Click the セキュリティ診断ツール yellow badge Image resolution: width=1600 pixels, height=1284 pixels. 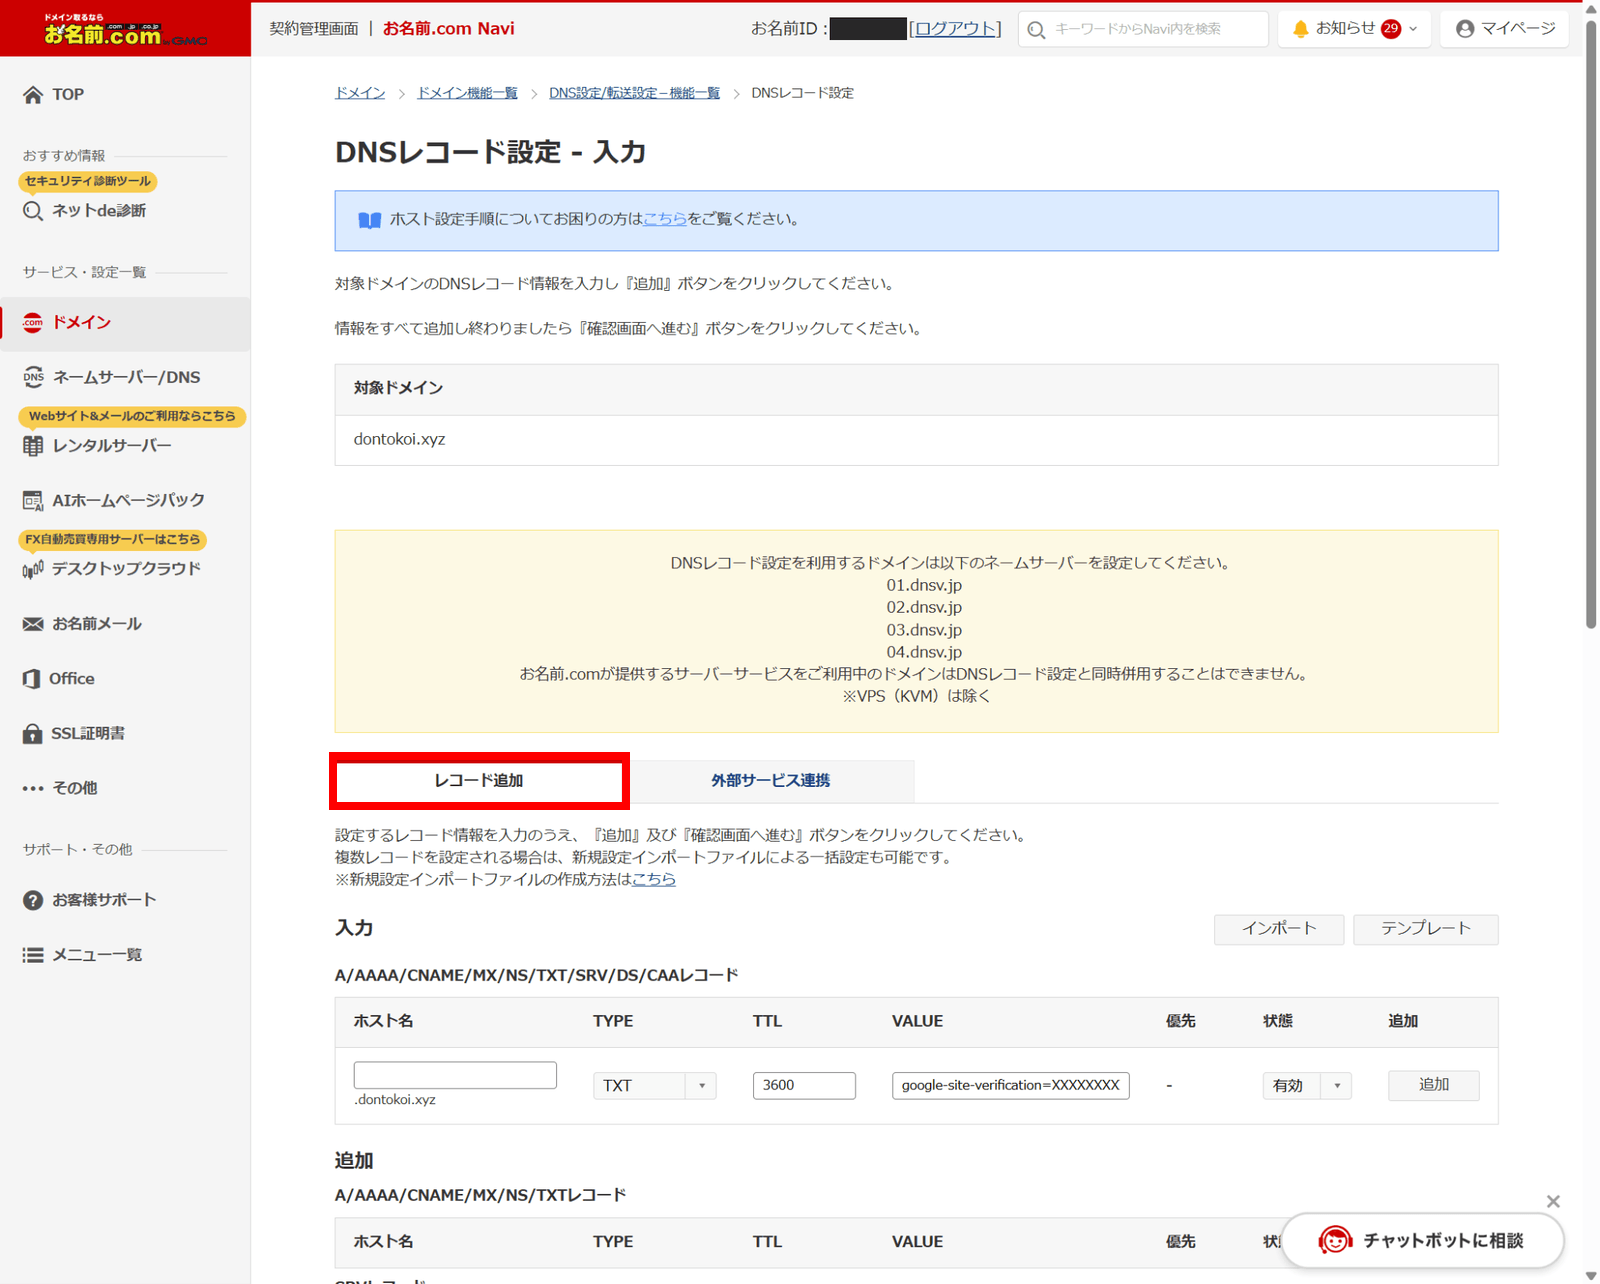point(88,181)
